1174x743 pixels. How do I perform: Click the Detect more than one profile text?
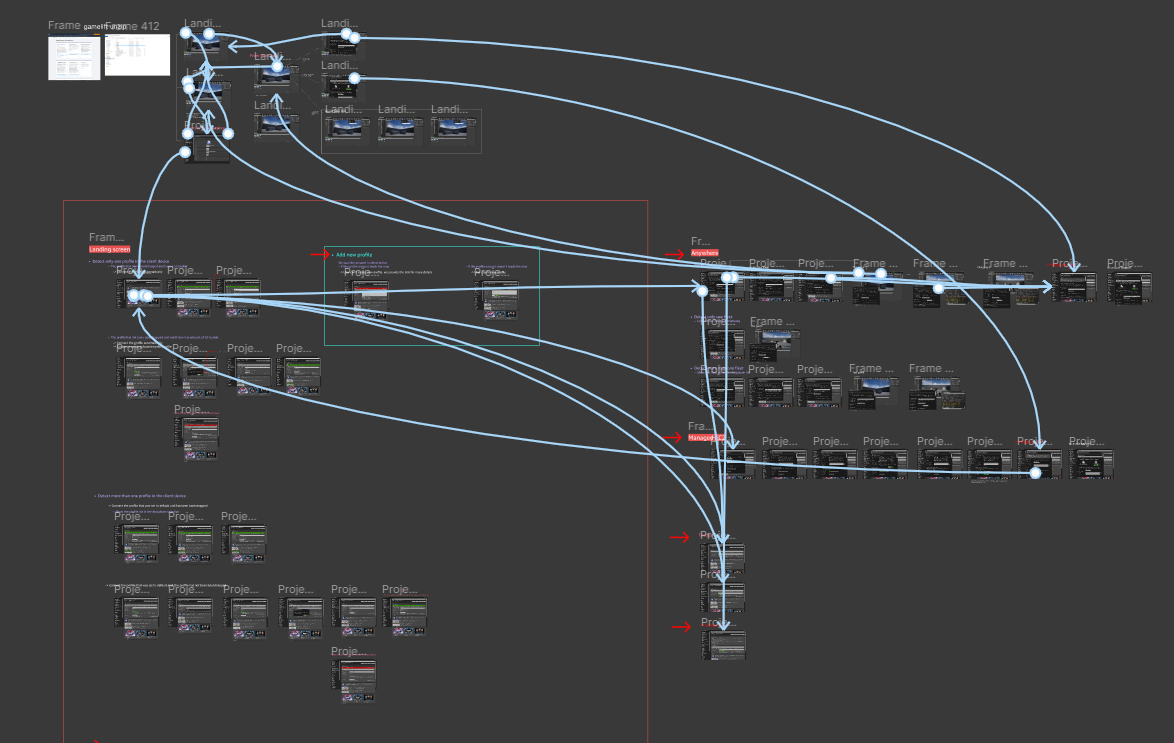(139, 495)
